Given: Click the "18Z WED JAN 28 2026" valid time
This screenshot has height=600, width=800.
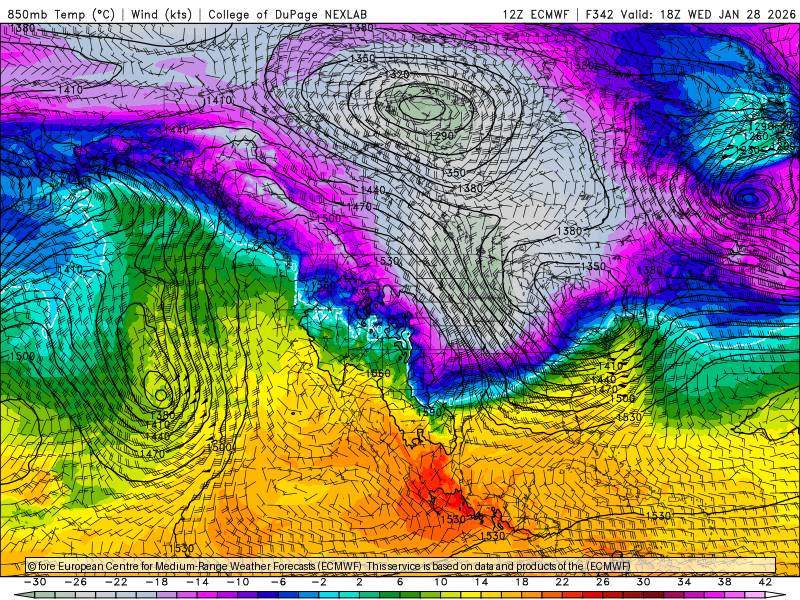Looking at the screenshot, I should [728, 14].
